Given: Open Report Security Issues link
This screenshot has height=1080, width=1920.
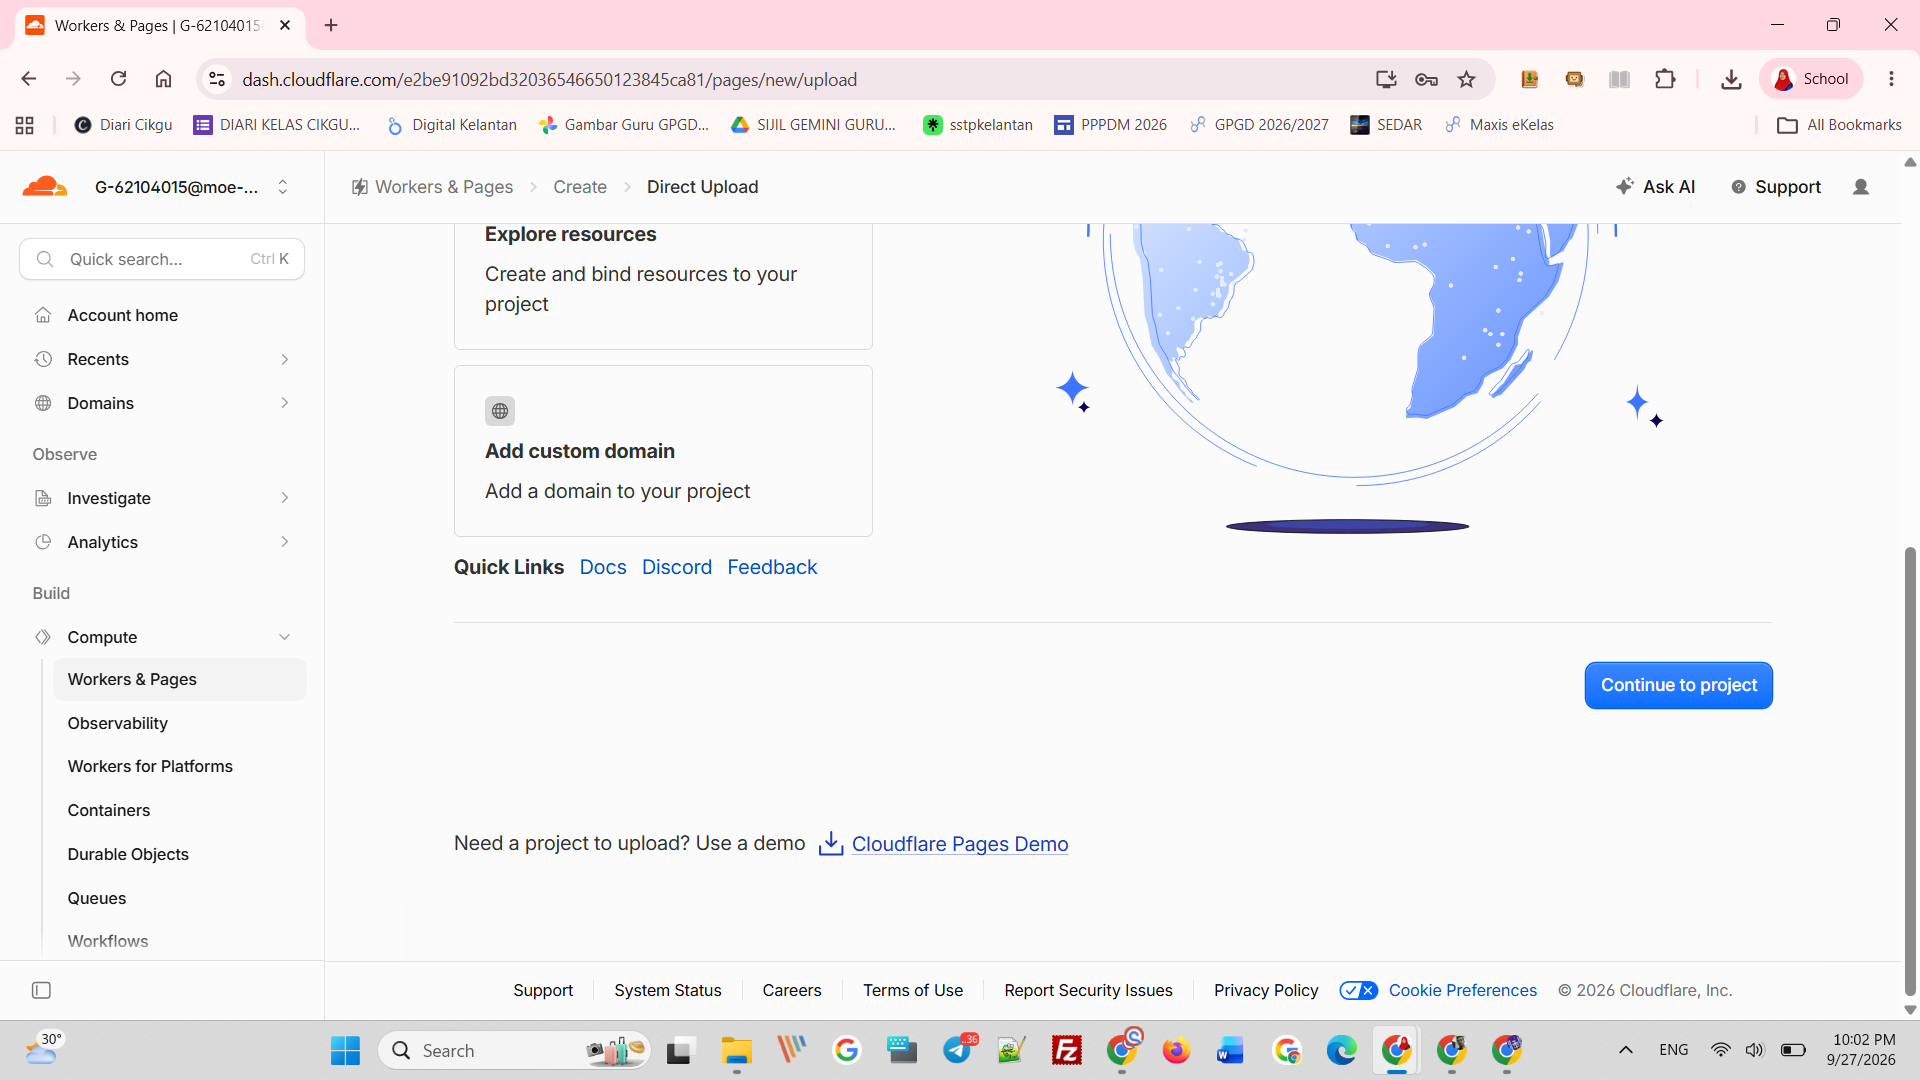Looking at the screenshot, I should click(1088, 990).
